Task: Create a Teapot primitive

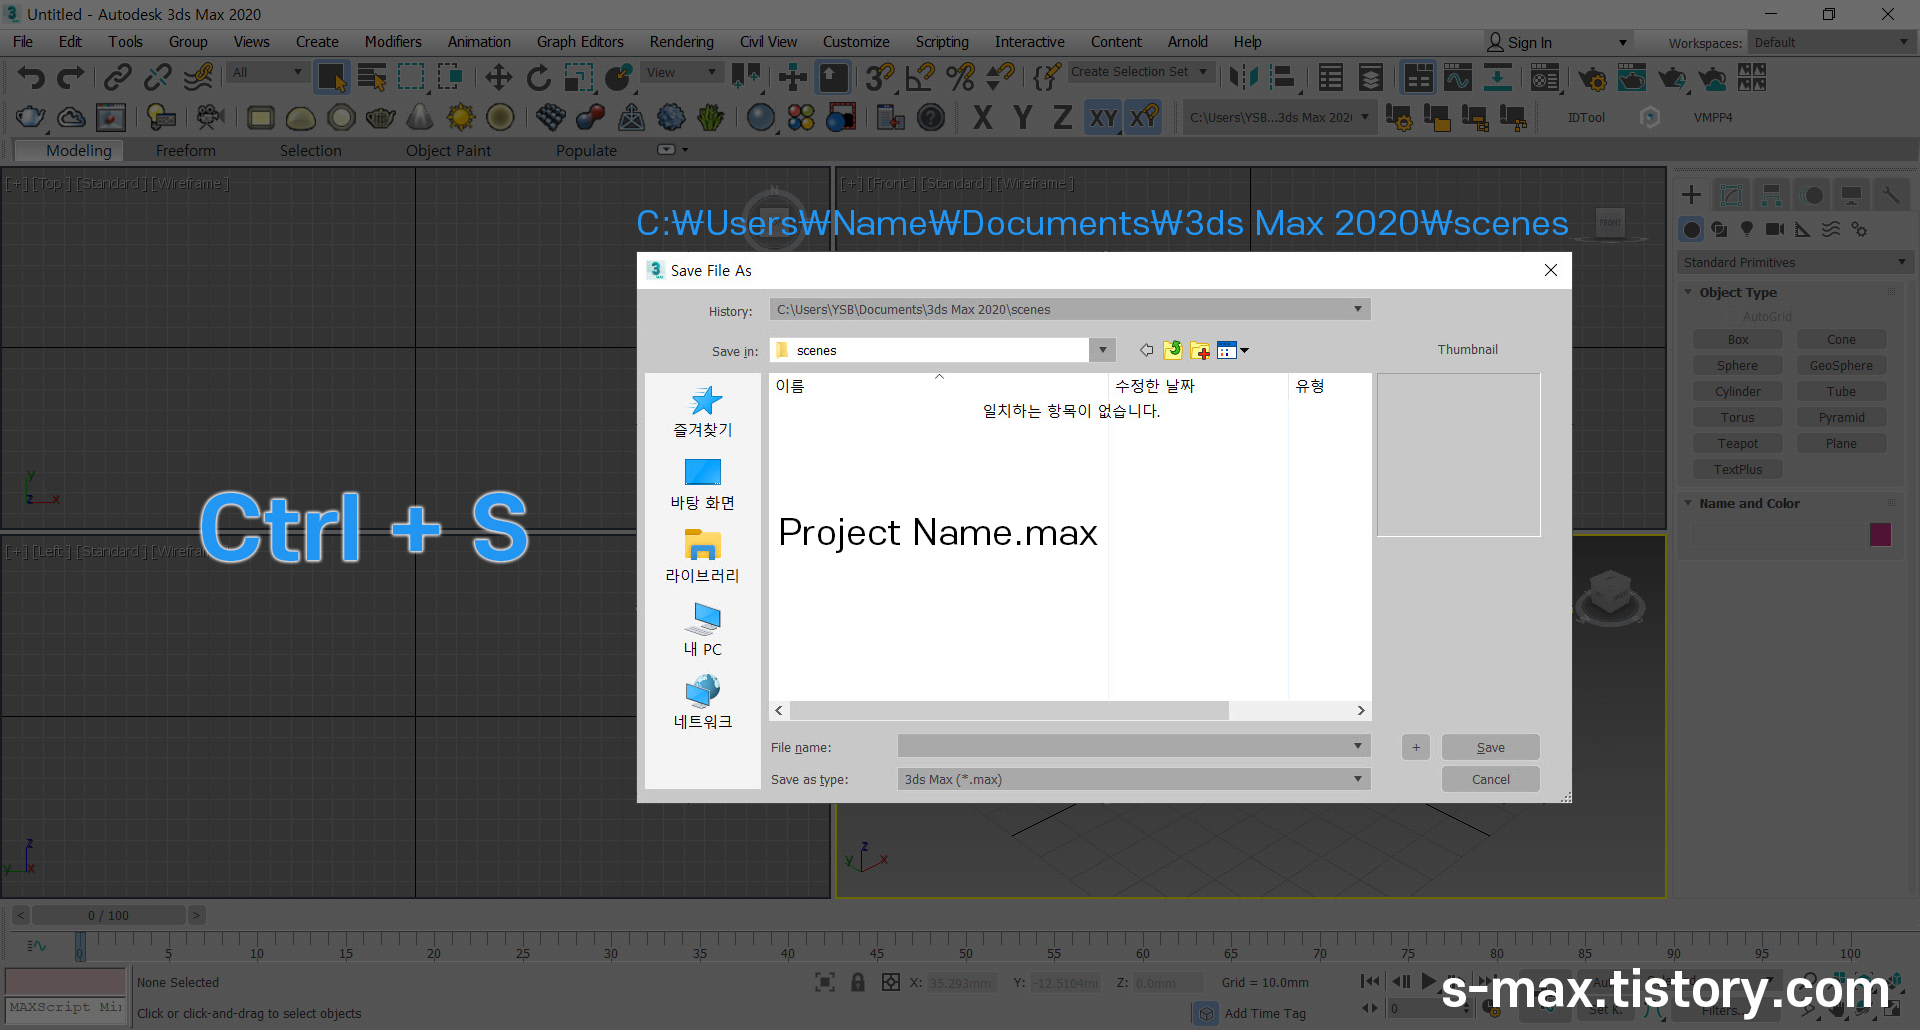Action: tap(1738, 444)
